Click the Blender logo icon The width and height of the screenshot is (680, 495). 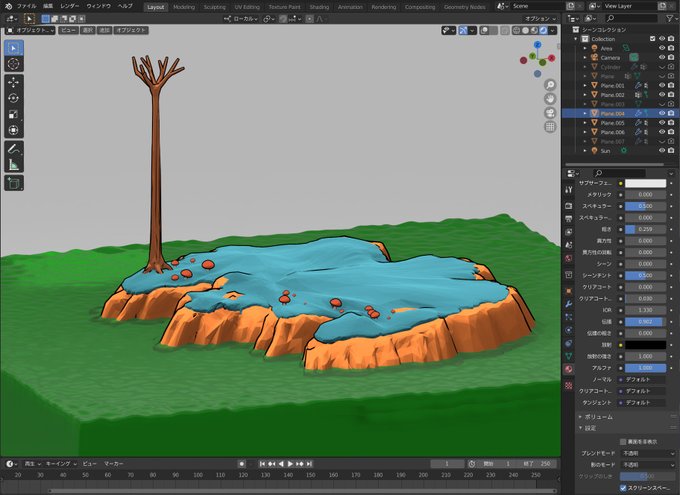tap(8, 7)
